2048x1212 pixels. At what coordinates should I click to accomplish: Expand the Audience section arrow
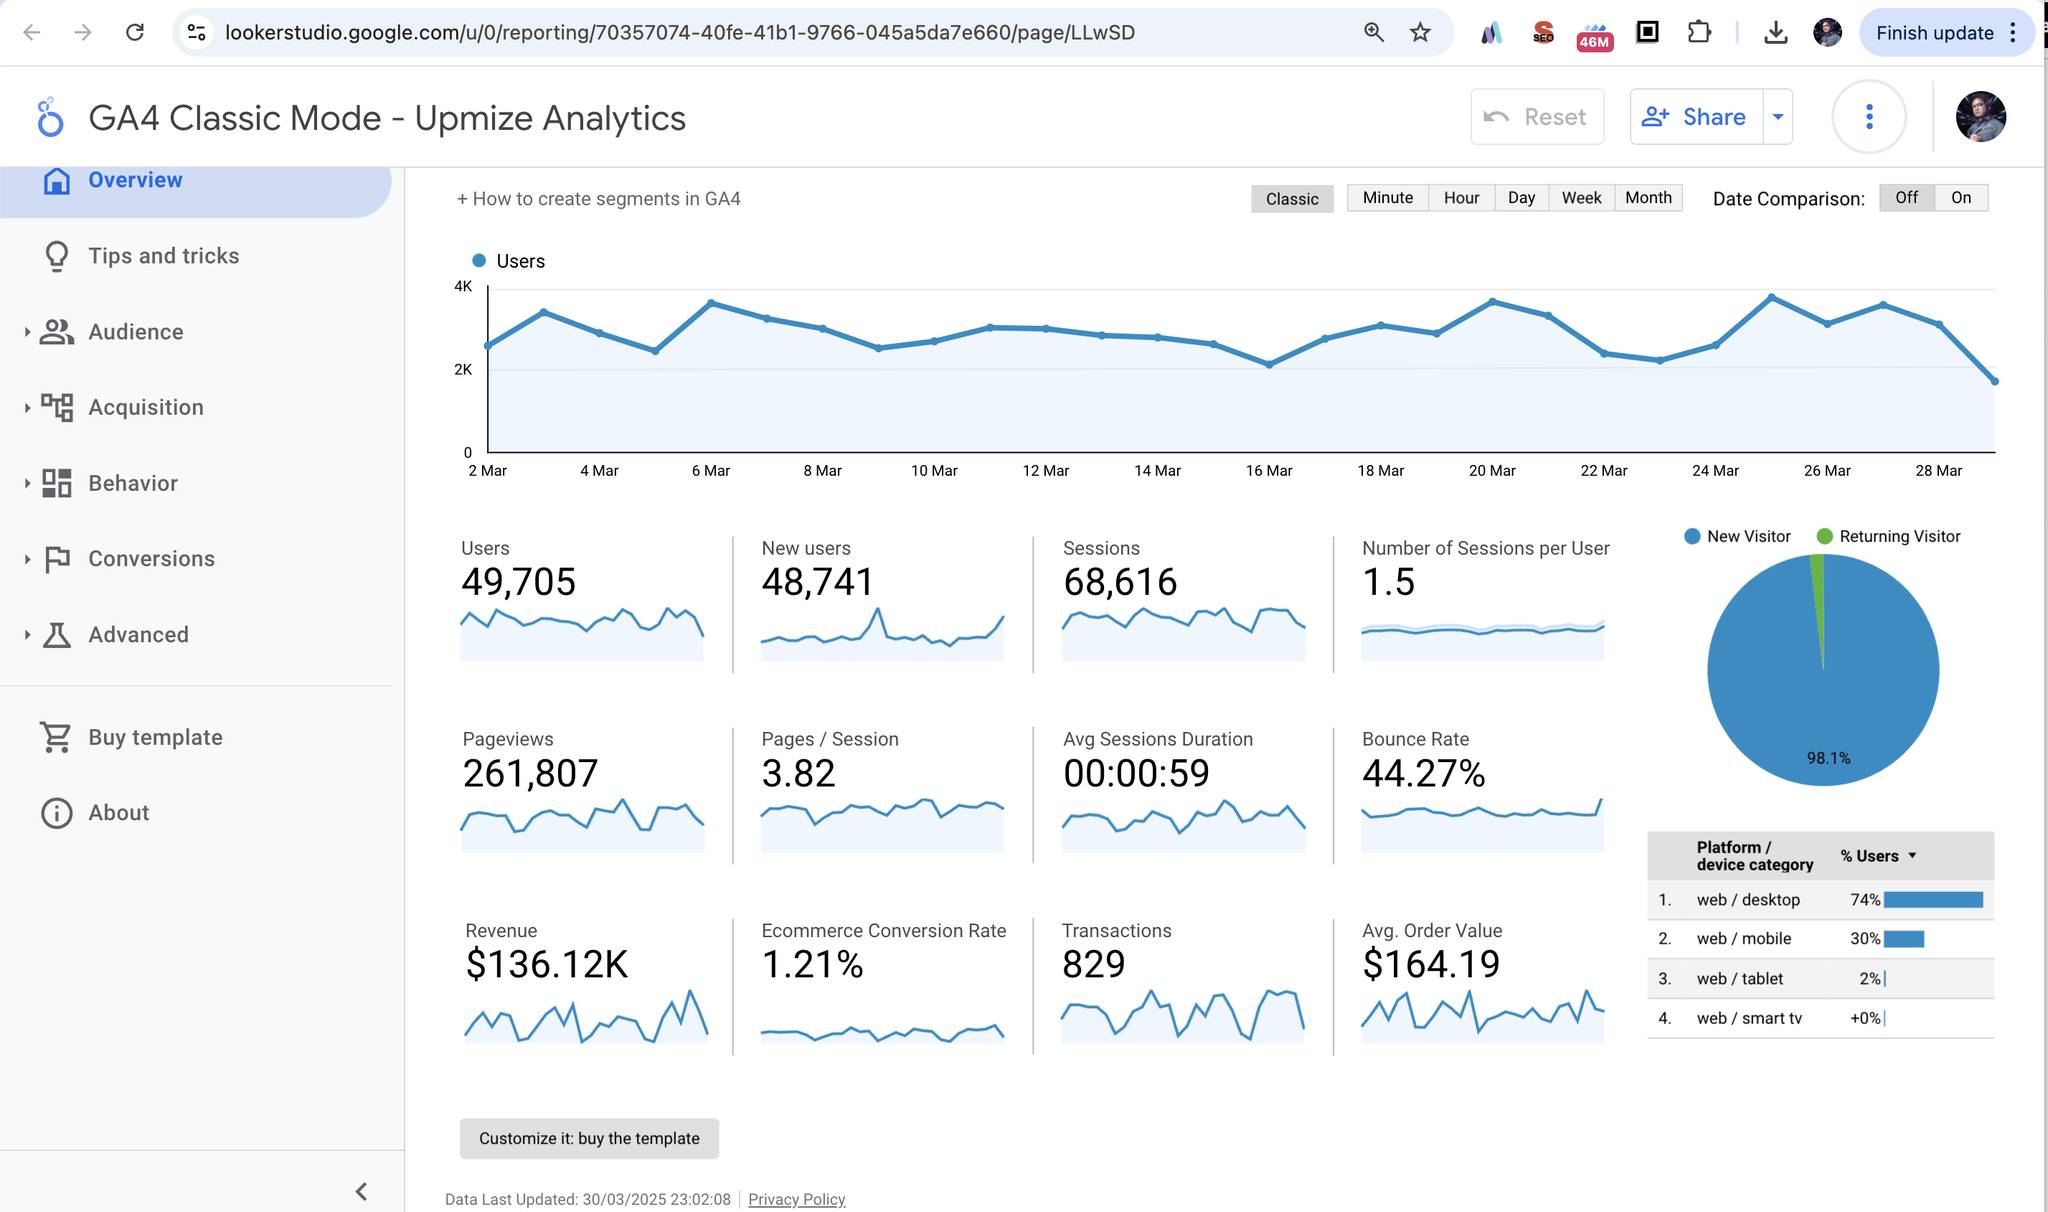coord(27,332)
